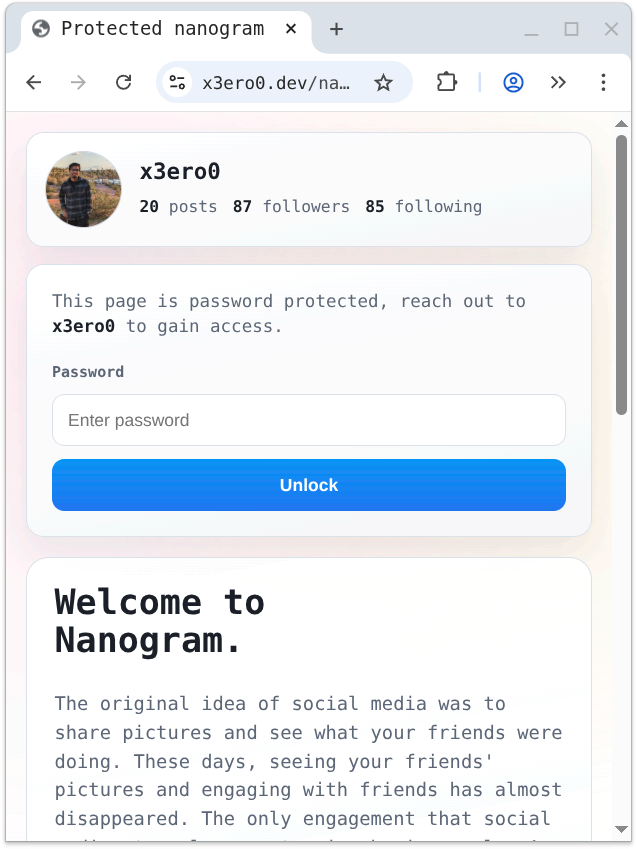The image size is (637, 849).
Task: Expand the hidden toolbar items chevron
Action: click(558, 83)
